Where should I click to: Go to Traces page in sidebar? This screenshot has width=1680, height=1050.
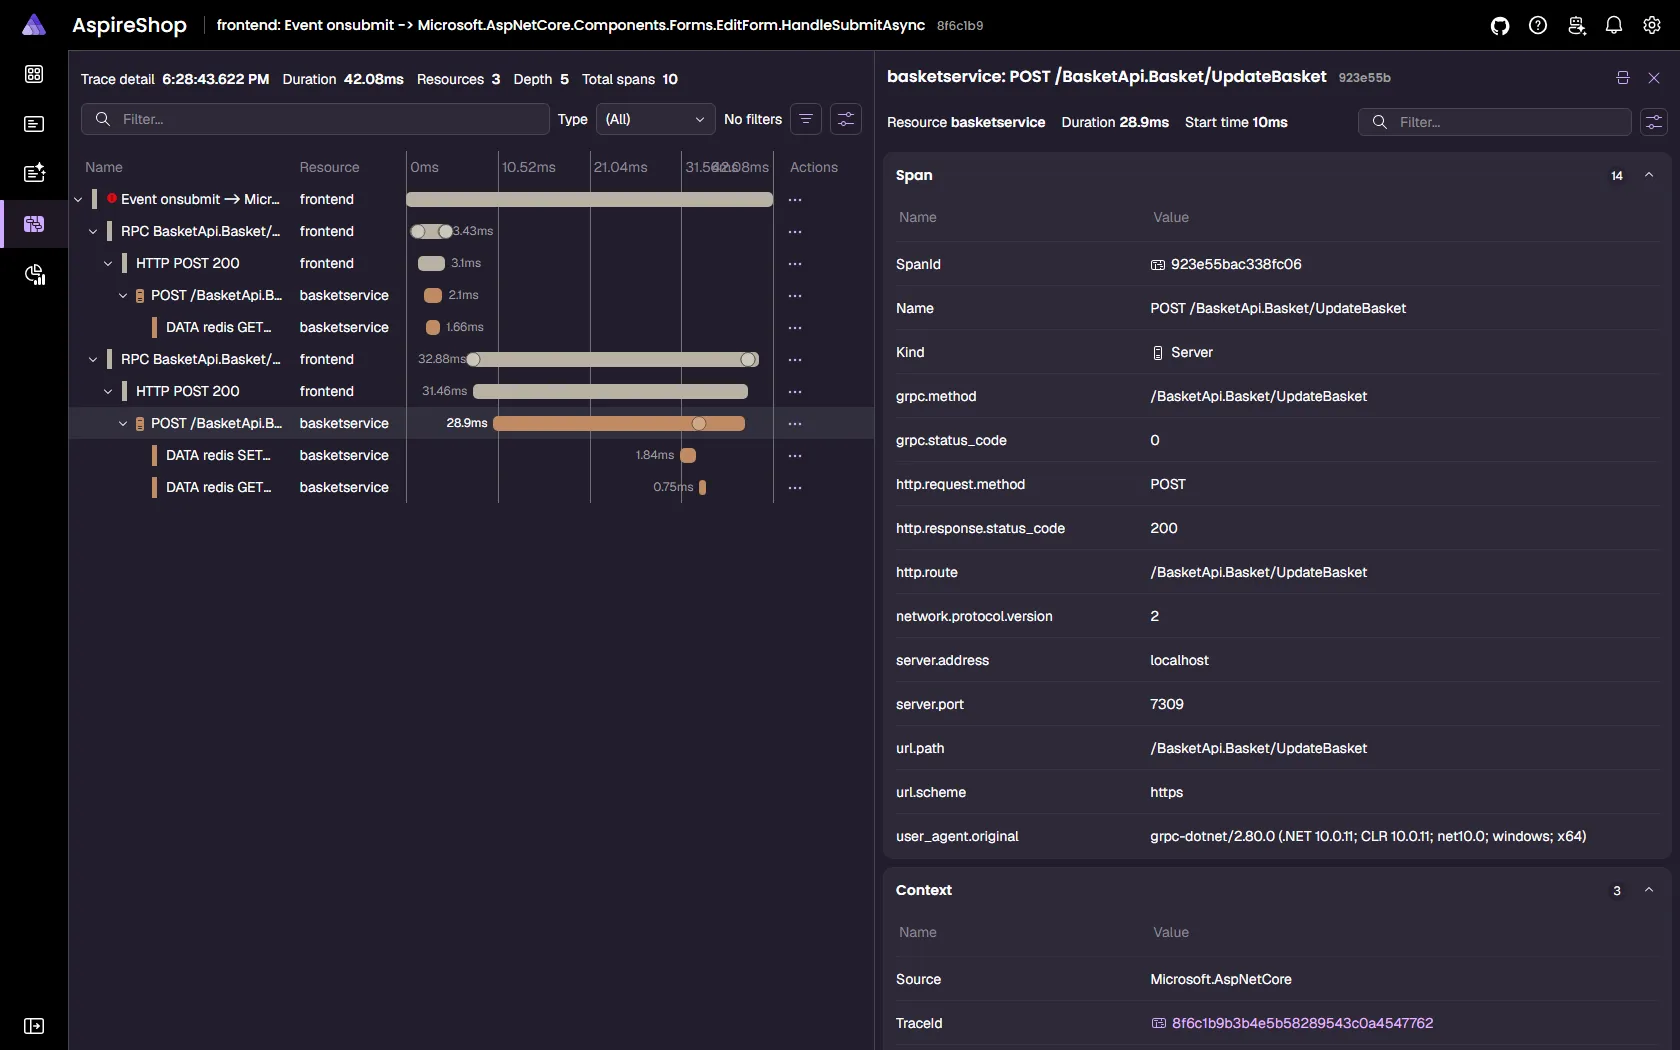[34, 224]
